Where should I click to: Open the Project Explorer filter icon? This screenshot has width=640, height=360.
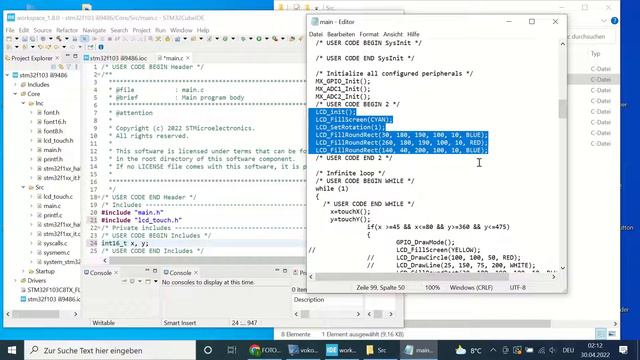68,67
